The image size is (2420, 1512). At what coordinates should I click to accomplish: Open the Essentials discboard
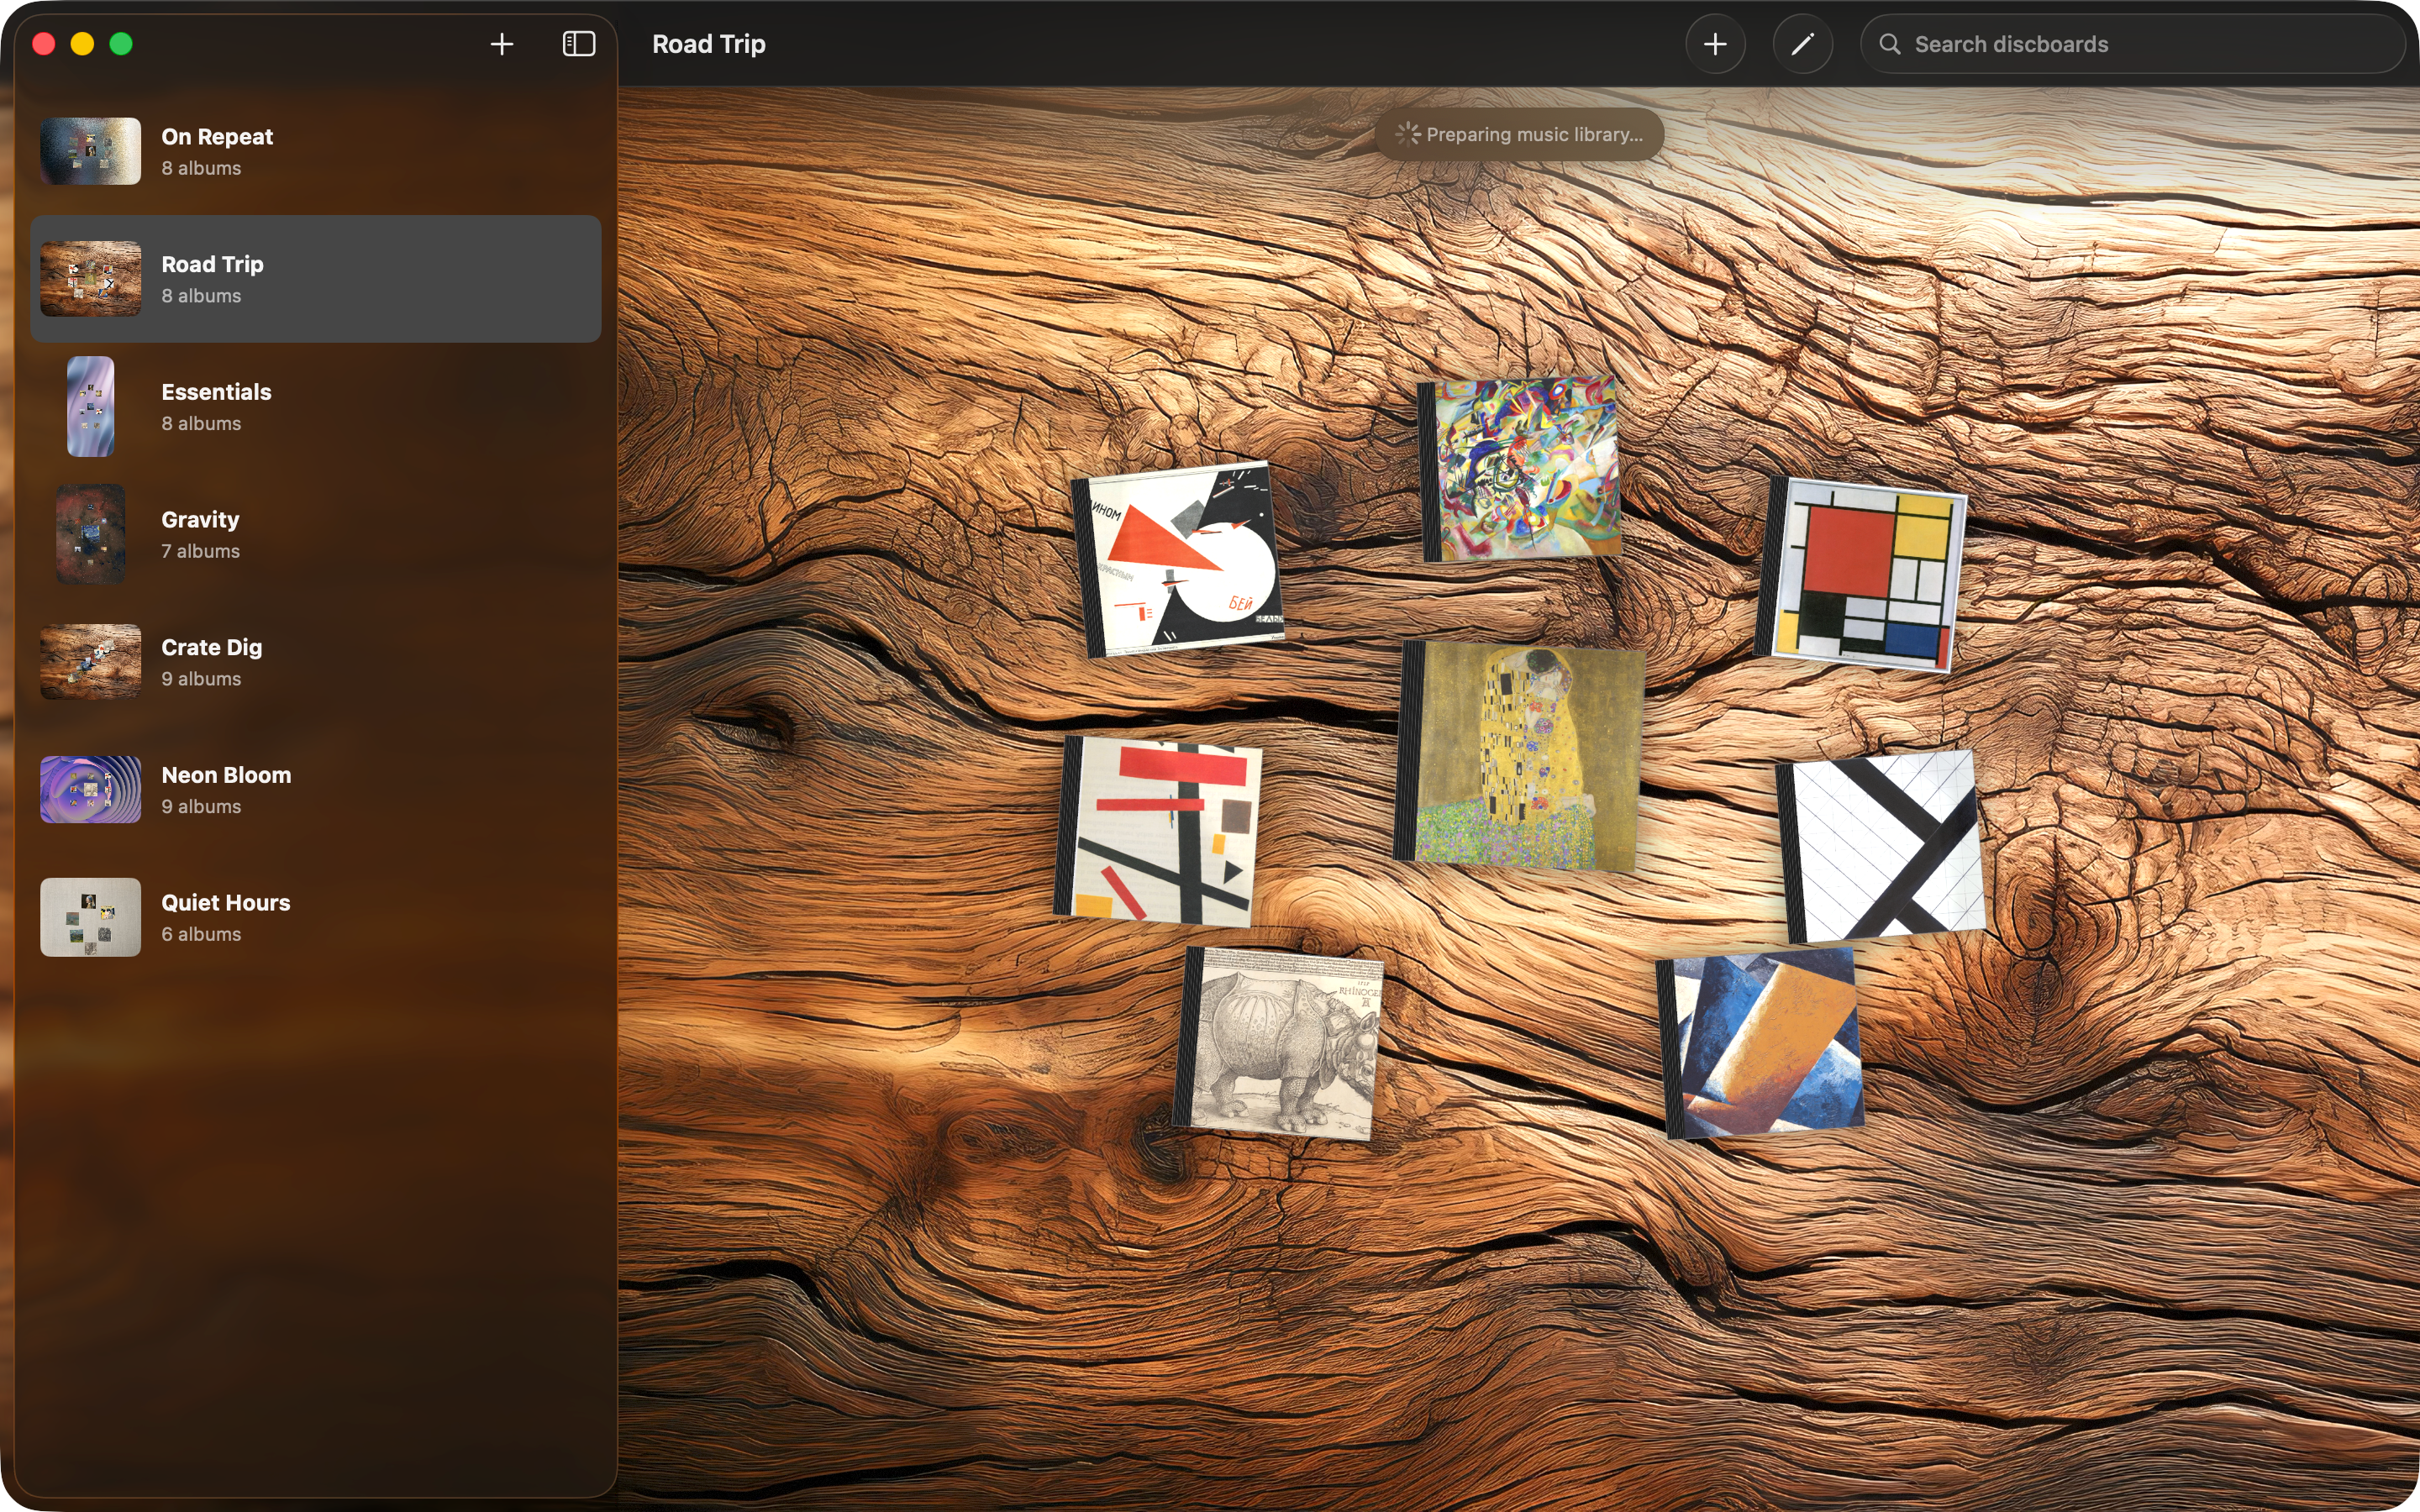(316, 407)
